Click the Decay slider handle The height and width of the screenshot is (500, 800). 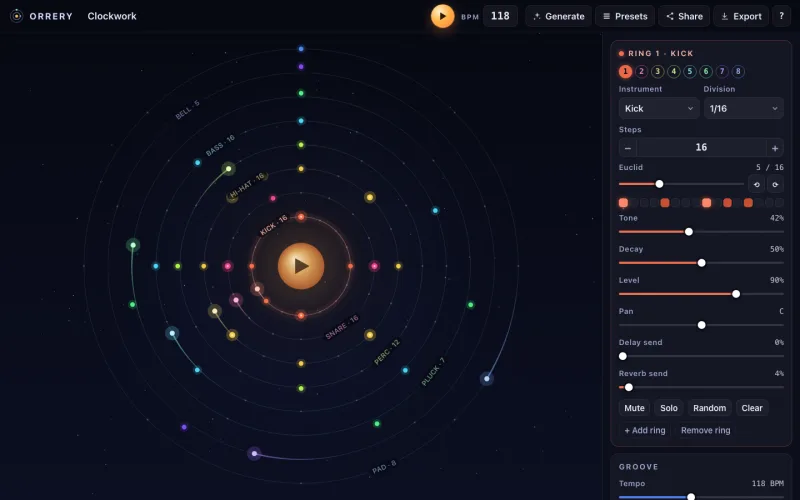[702, 263]
